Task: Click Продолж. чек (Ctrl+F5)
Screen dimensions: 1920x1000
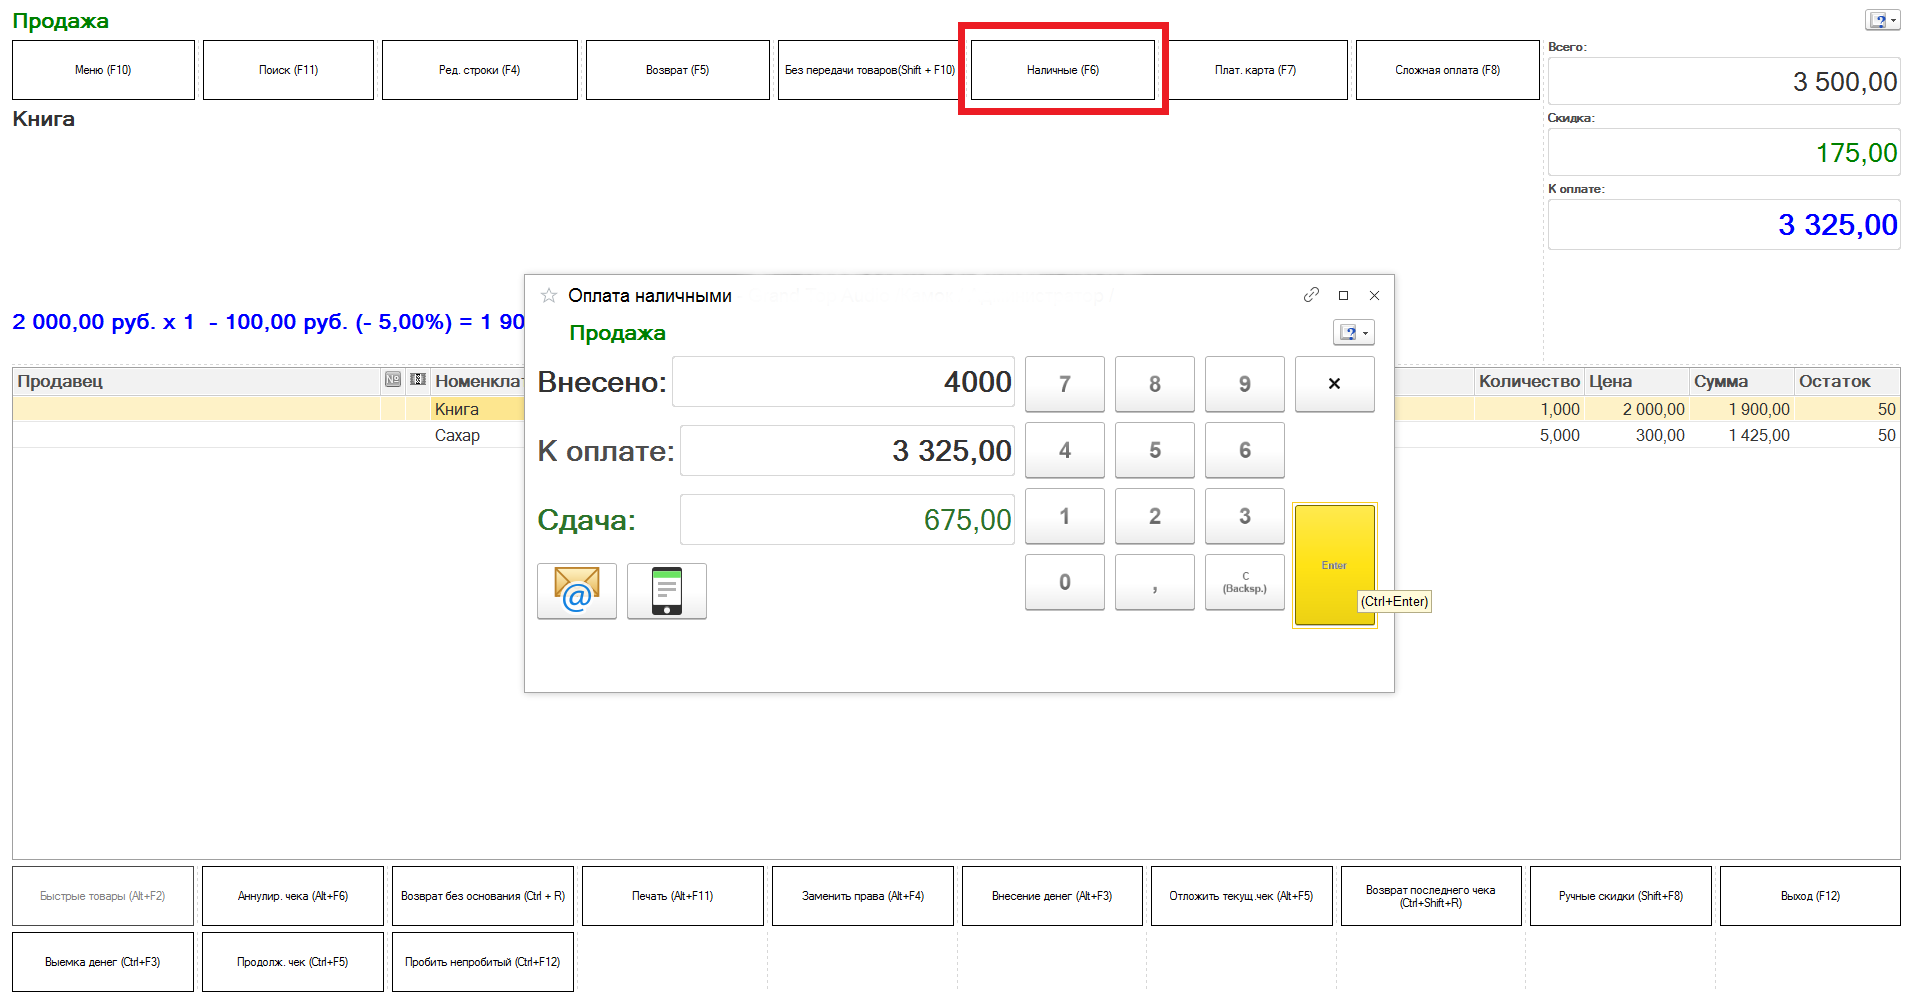Action: tap(293, 962)
